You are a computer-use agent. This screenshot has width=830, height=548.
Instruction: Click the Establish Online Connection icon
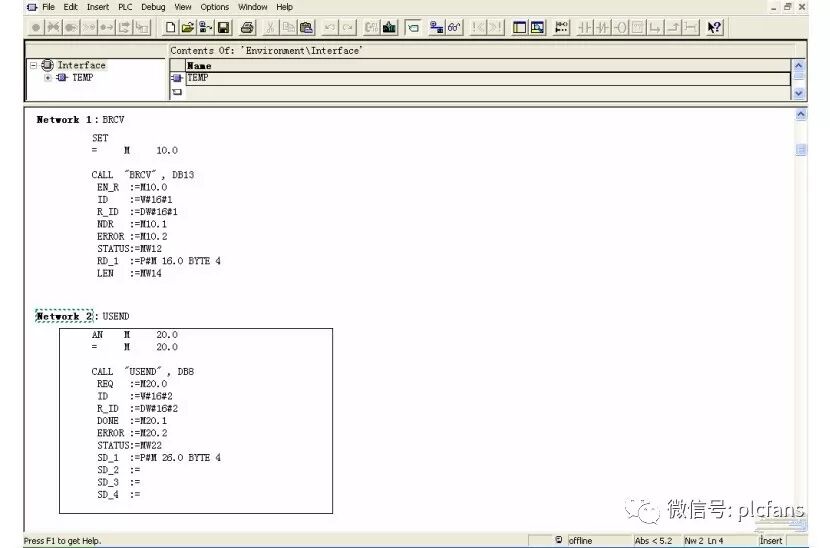tap(436, 27)
